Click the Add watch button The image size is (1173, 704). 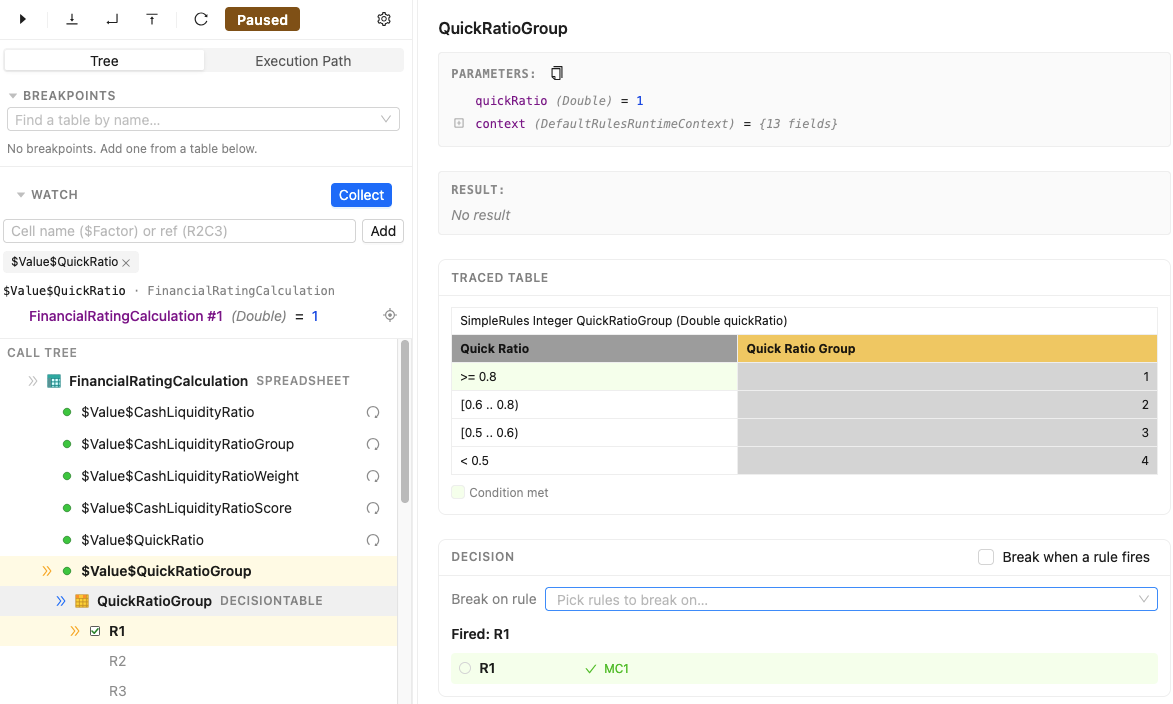point(383,231)
